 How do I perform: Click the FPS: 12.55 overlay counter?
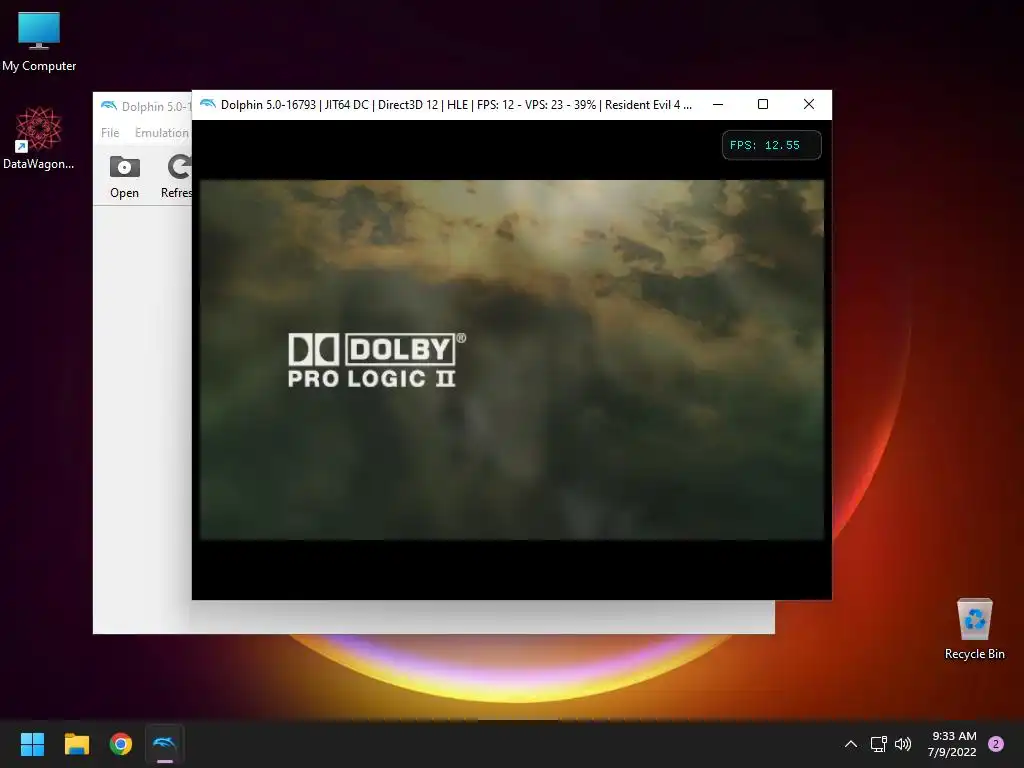(x=771, y=145)
